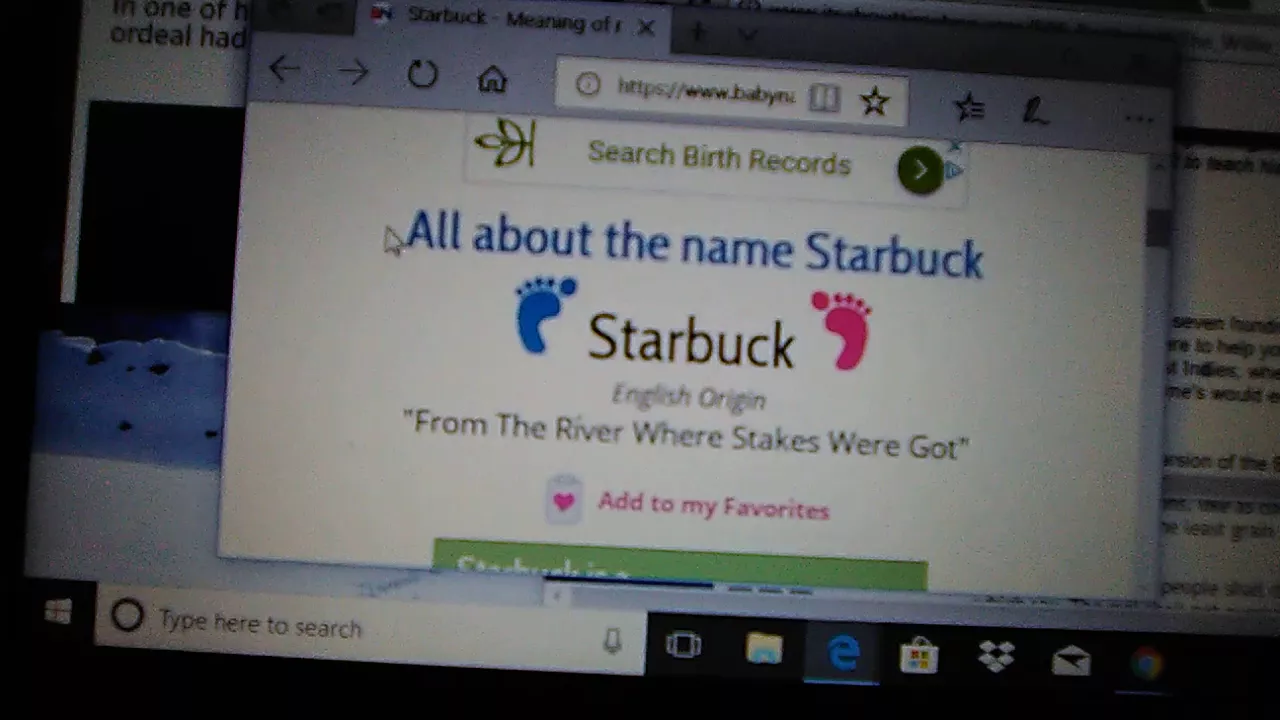The width and height of the screenshot is (1280, 720).
Task: Click the Type here to search box
Action: 370,627
